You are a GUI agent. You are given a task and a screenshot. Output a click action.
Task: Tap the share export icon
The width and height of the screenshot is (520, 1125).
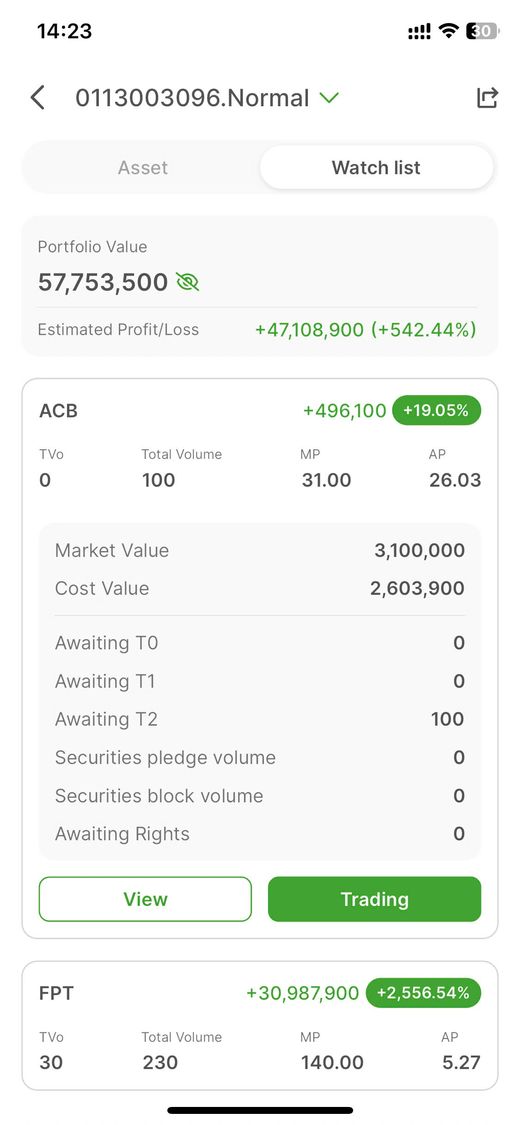click(487, 98)
